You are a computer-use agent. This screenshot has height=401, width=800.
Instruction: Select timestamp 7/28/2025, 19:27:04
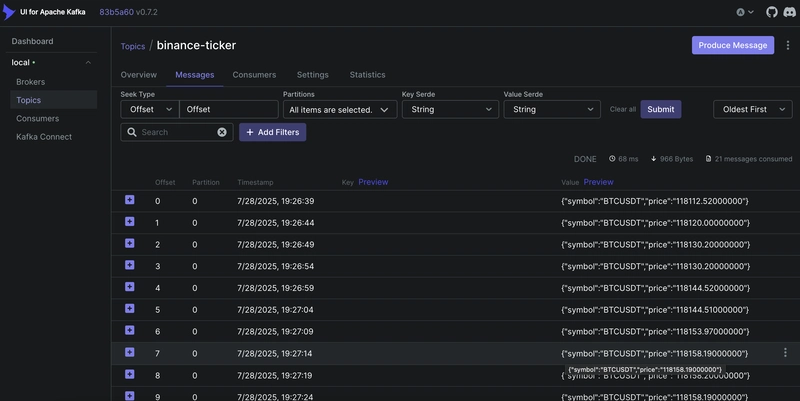[x=275, y=310]
